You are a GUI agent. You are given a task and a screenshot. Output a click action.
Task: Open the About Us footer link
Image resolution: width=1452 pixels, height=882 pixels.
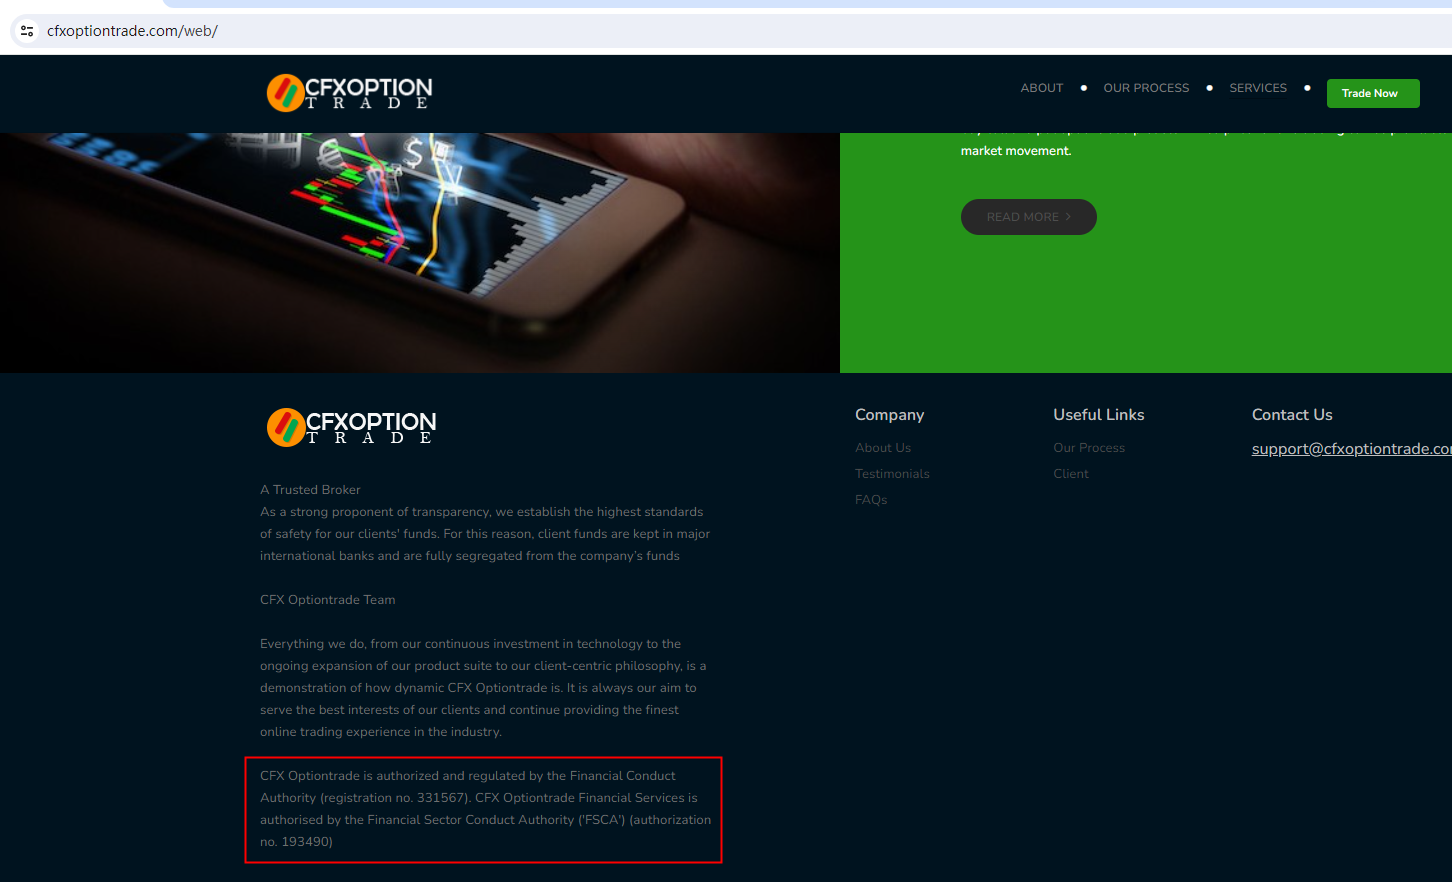pyautogui.click(x=883, y=448)
